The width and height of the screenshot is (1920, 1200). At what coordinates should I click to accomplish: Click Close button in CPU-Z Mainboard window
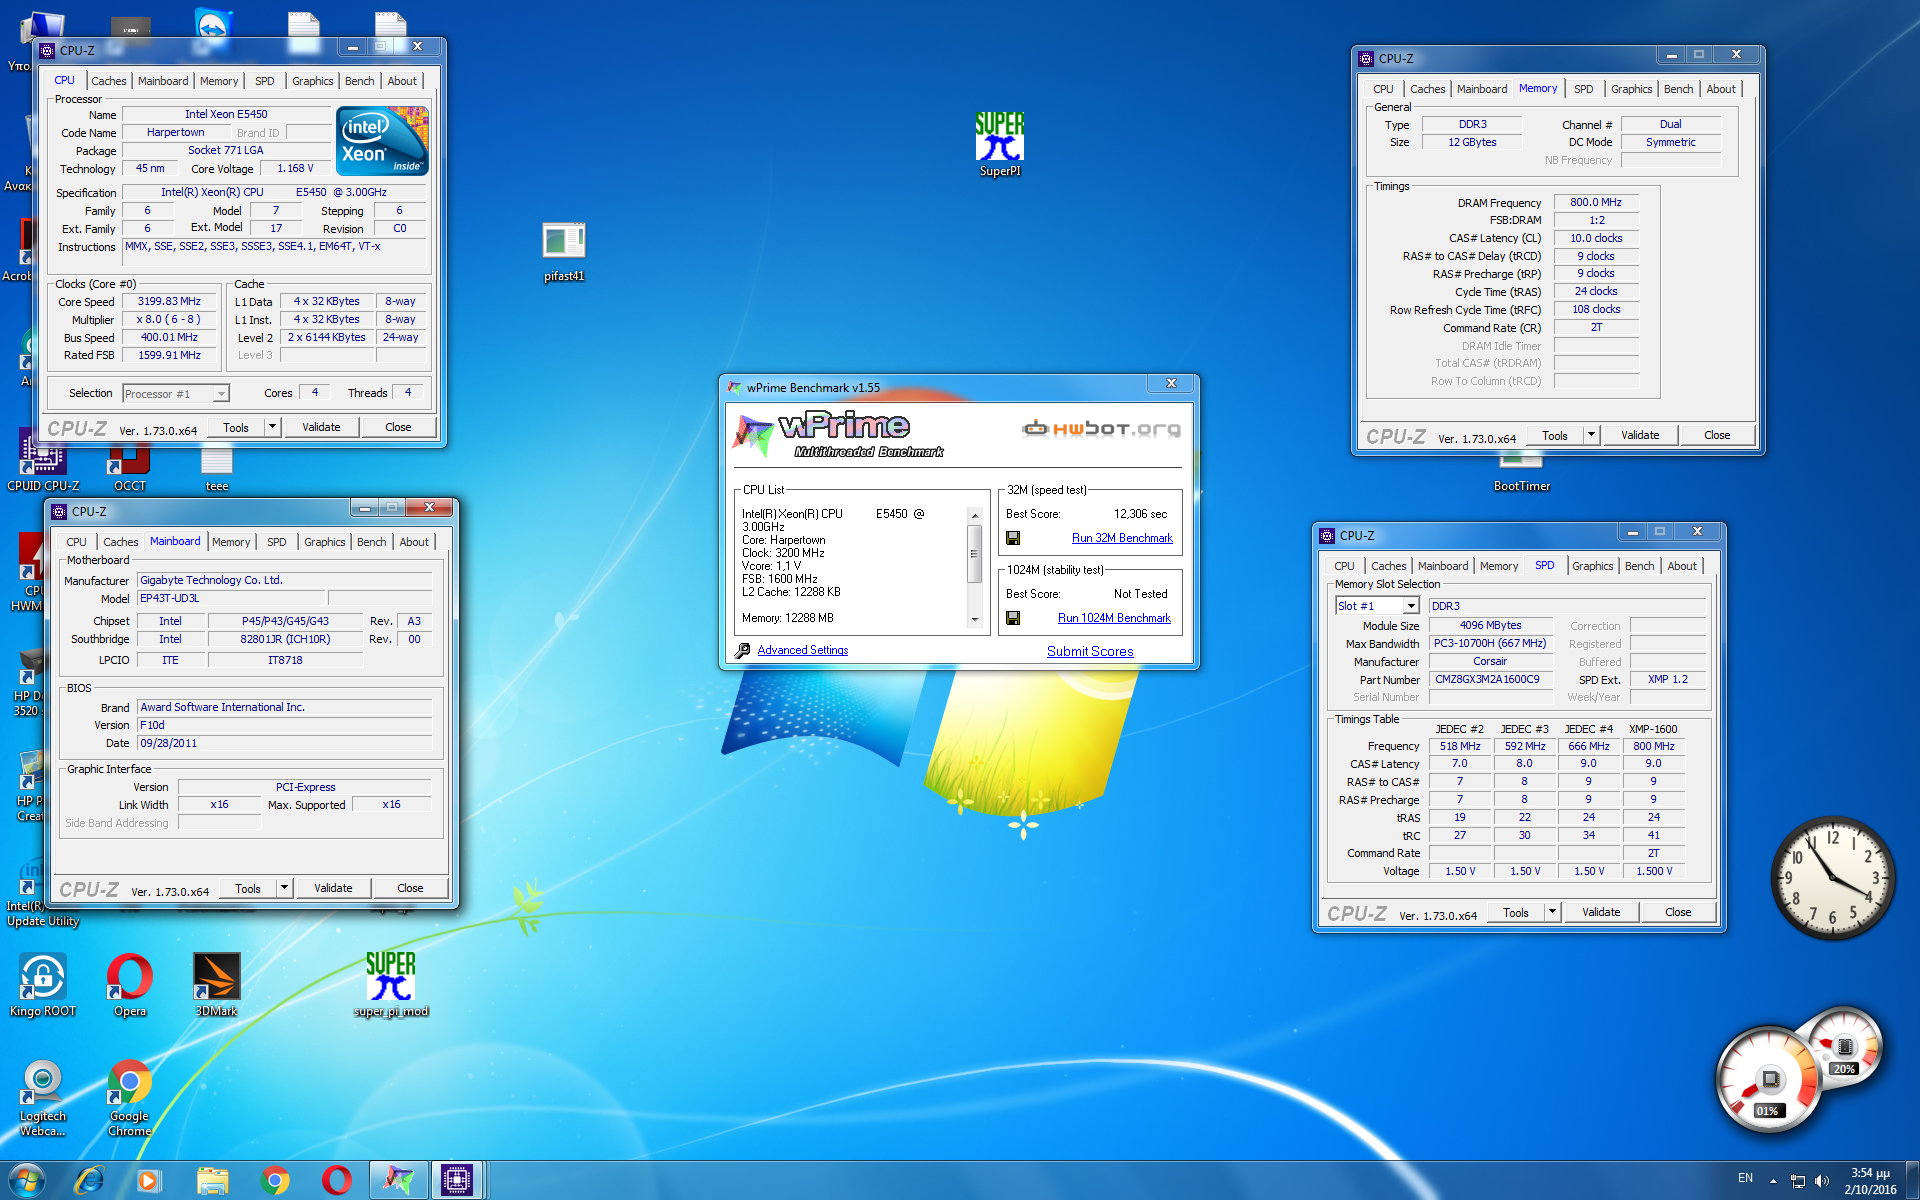pos(410,888)
